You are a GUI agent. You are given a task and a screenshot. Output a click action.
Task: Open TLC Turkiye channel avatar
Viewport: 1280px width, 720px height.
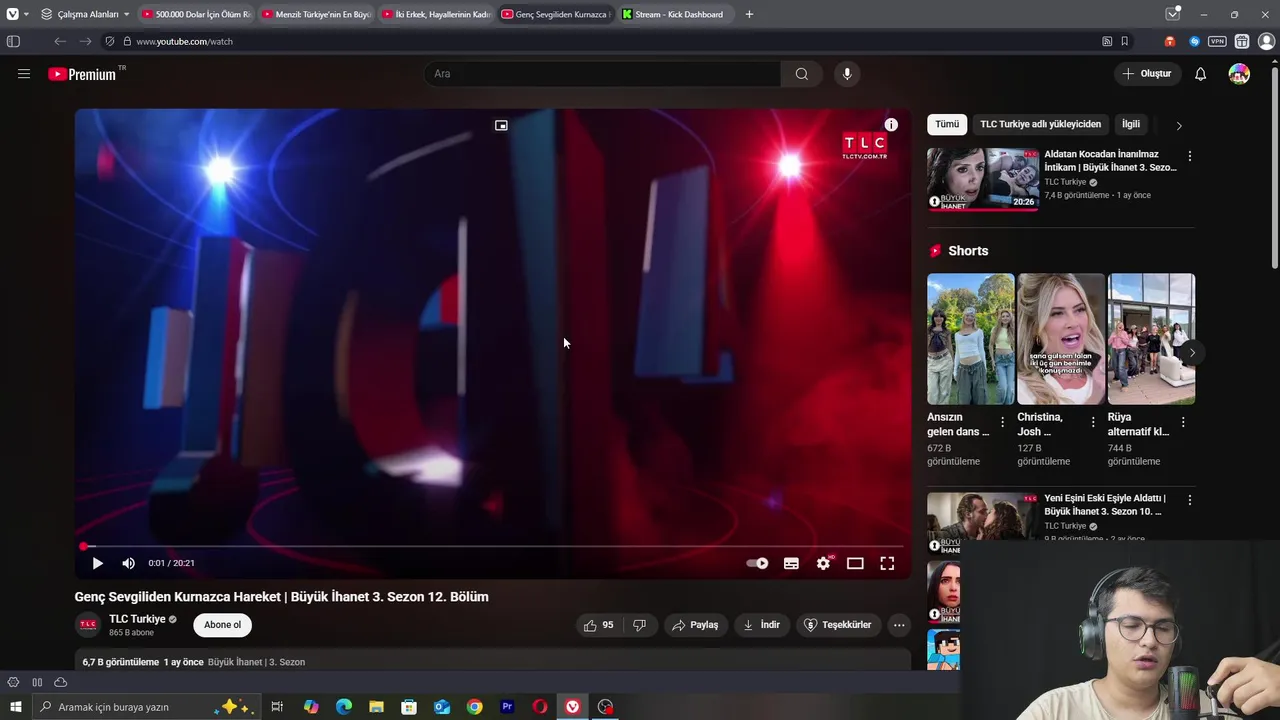click(88, 625)
